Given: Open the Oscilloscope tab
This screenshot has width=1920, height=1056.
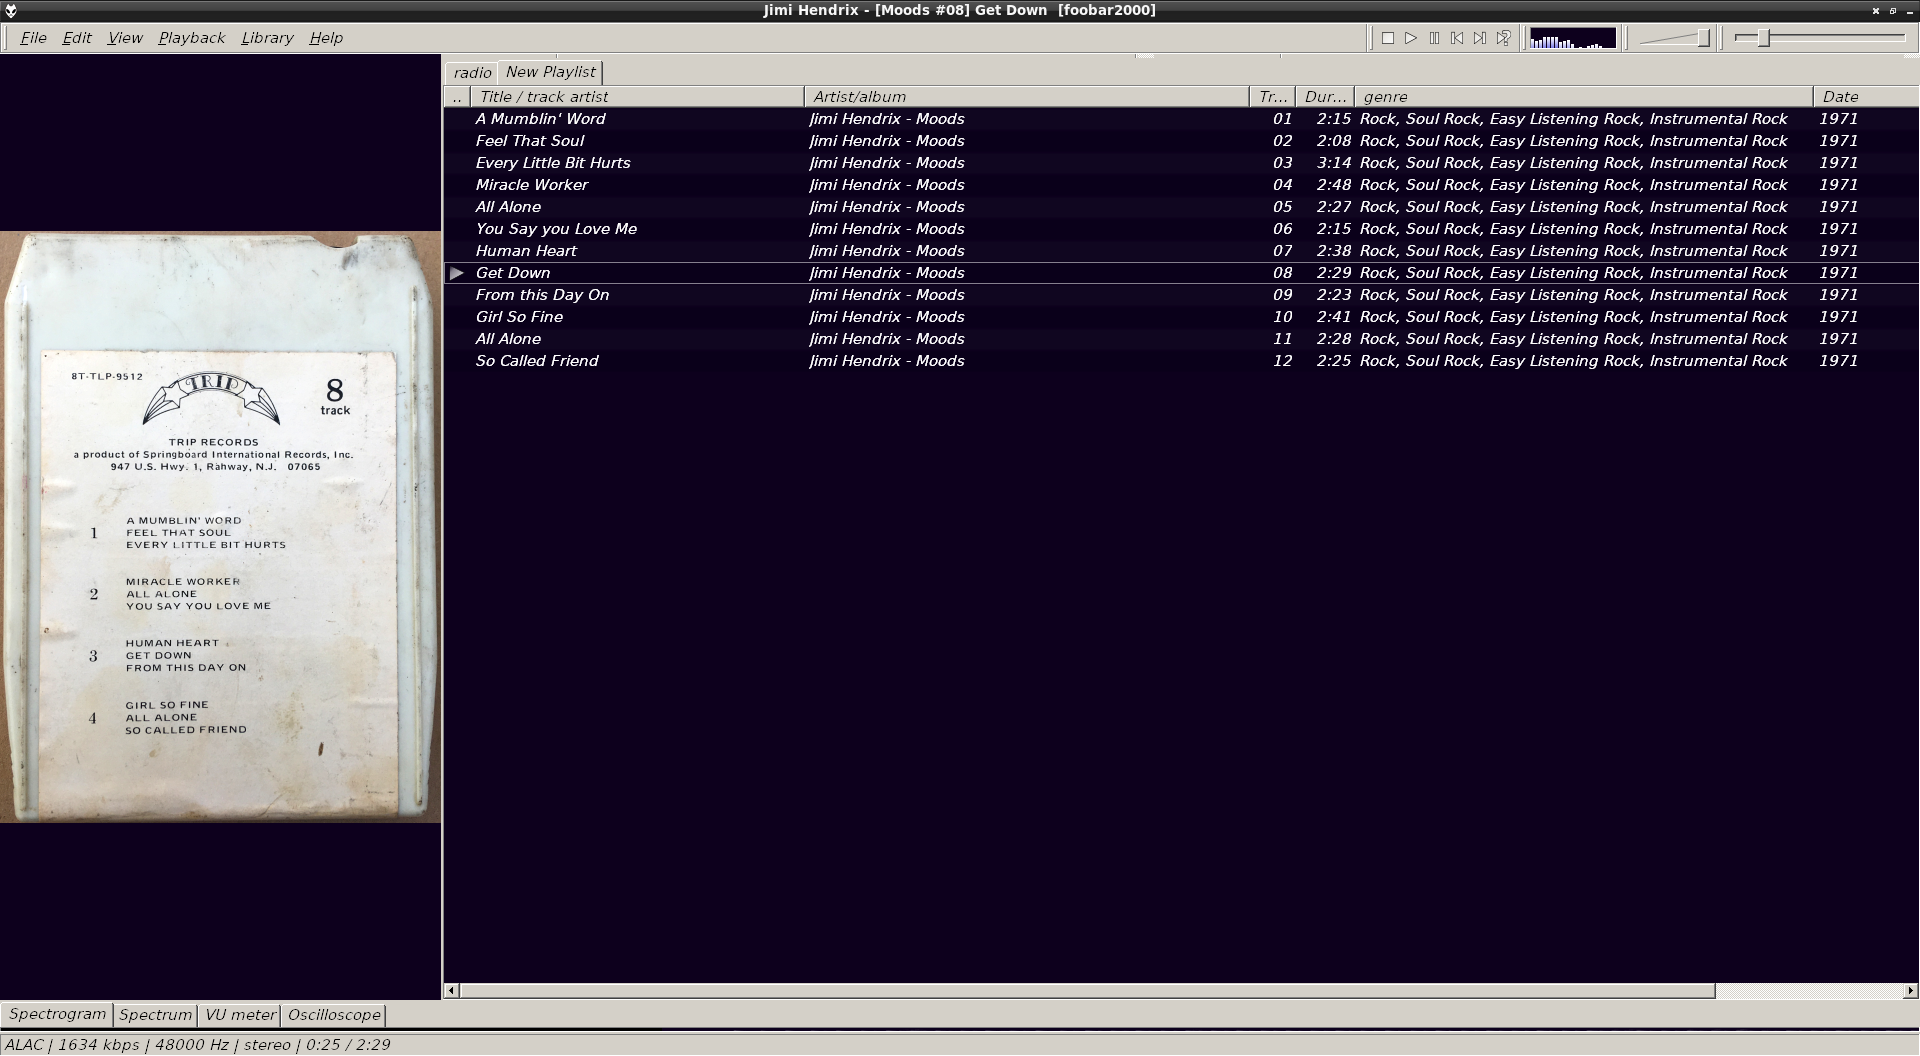Looking at the screenshot, I should tap(334, 1015).
